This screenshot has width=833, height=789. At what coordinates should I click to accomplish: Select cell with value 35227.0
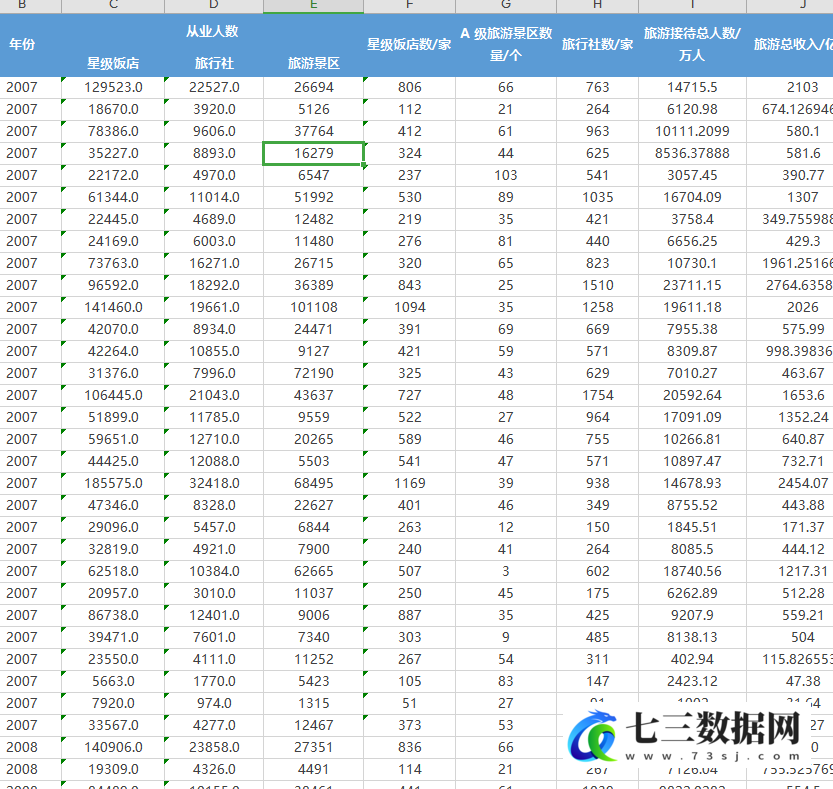click(113, 154)
